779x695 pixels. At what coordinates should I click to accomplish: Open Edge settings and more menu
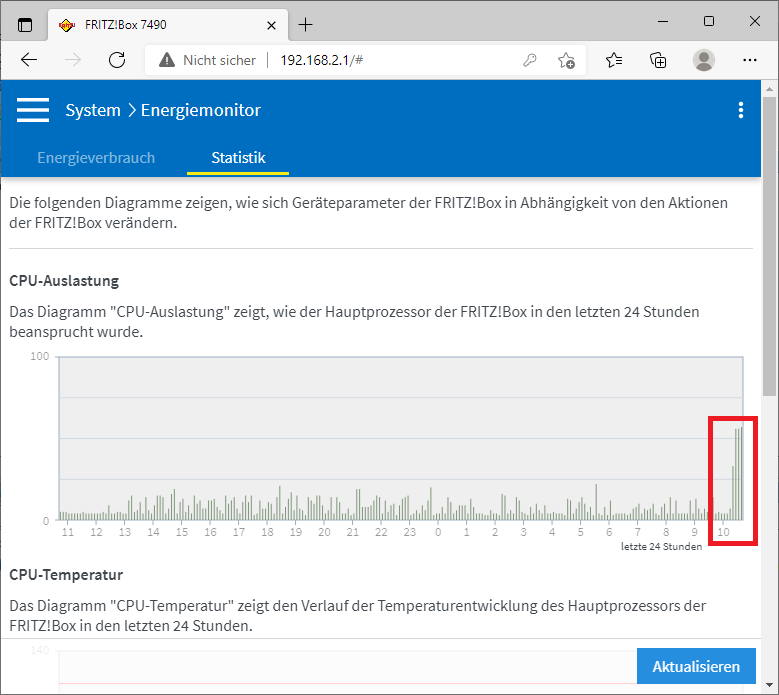tap(749, 60)
